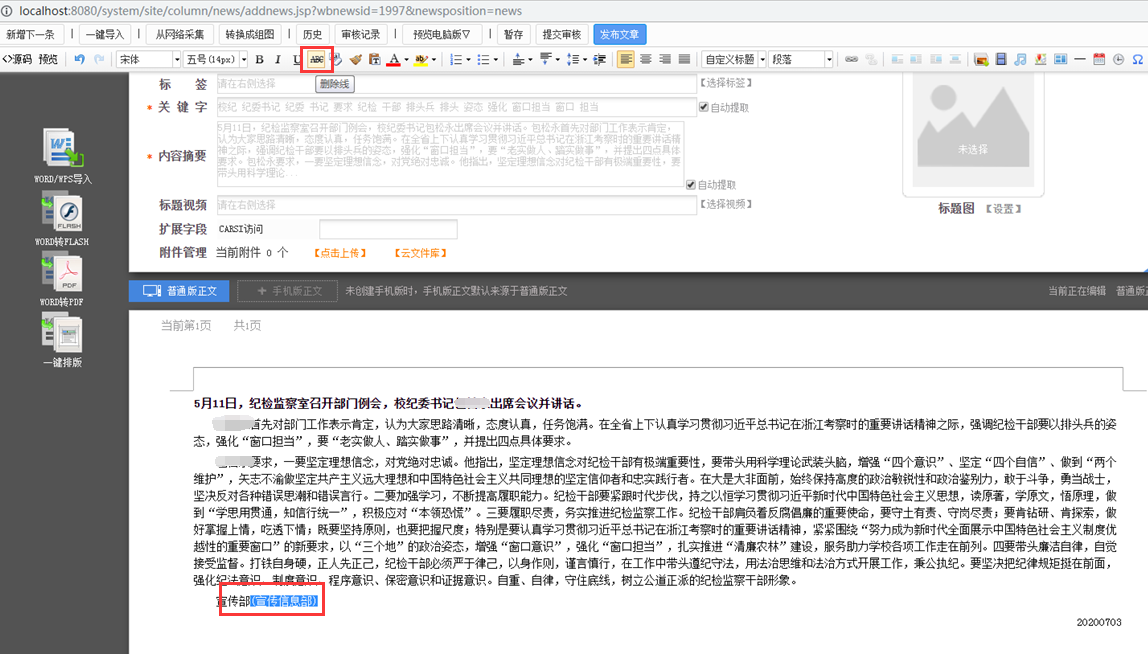This screenshot has width=1148, height=654.
Task: Click the 转换成组图 button
Action: (x=250, y=34)
